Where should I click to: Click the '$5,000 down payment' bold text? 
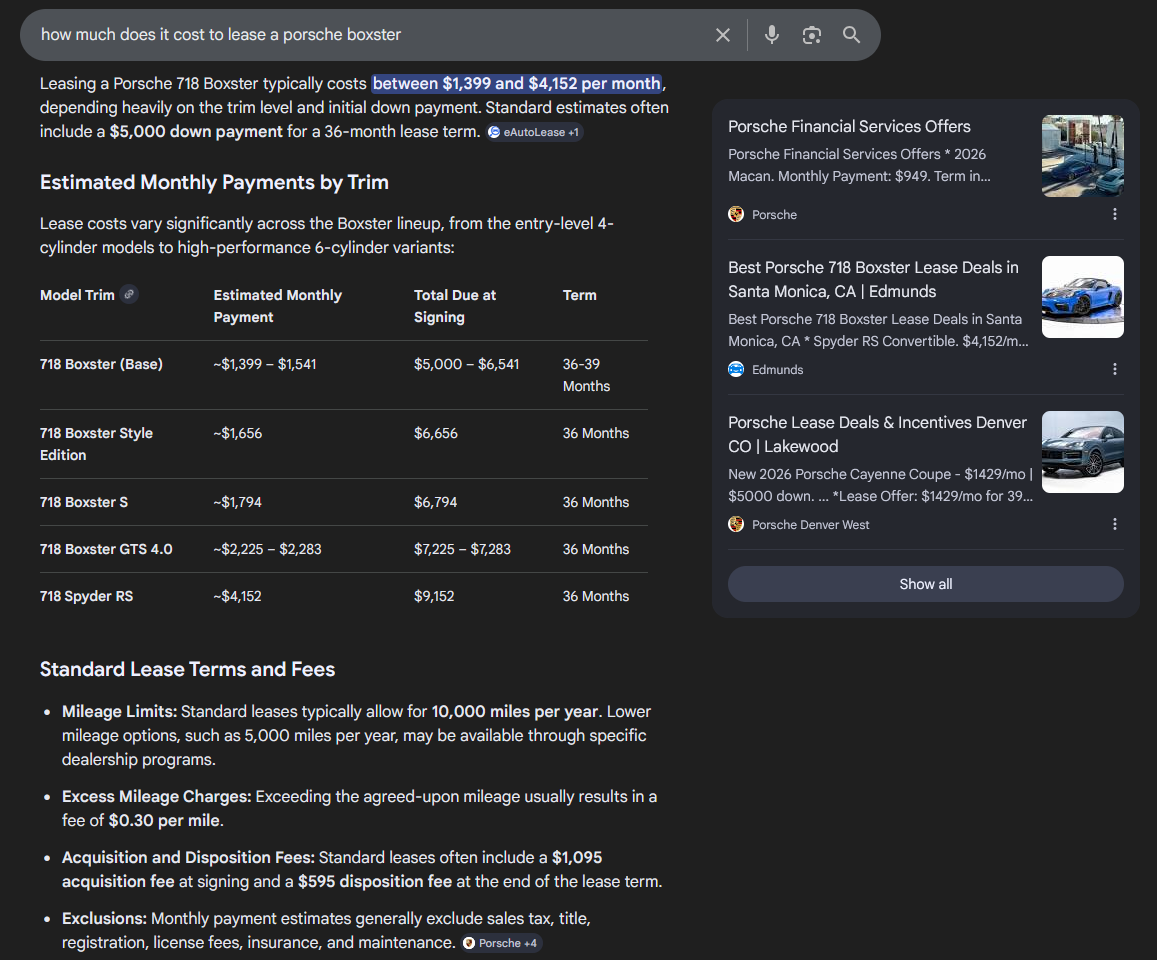pos(196,131)
